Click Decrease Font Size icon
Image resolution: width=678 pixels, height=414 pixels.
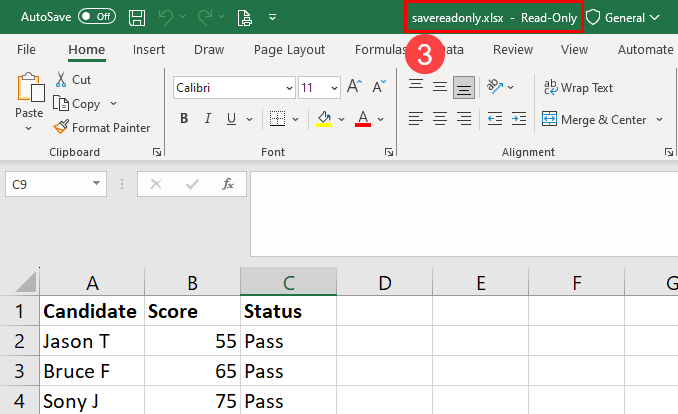[379, 87]
